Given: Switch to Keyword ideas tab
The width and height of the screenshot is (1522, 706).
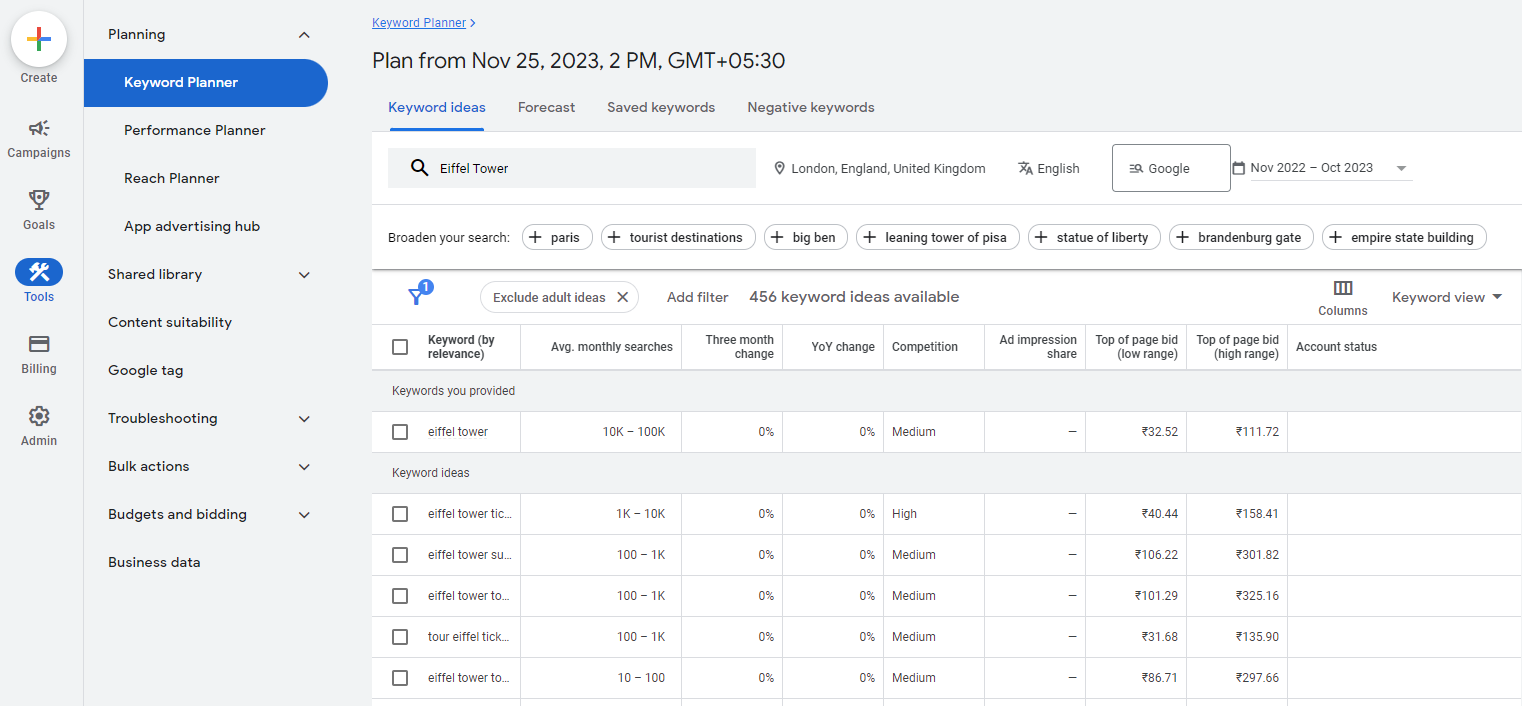Looking at the screenshot, I should [437, 107].
